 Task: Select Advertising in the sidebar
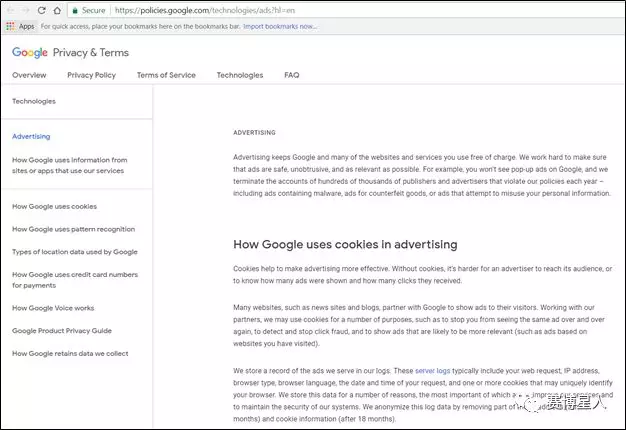pyautogui.click(x=31, y=137)
